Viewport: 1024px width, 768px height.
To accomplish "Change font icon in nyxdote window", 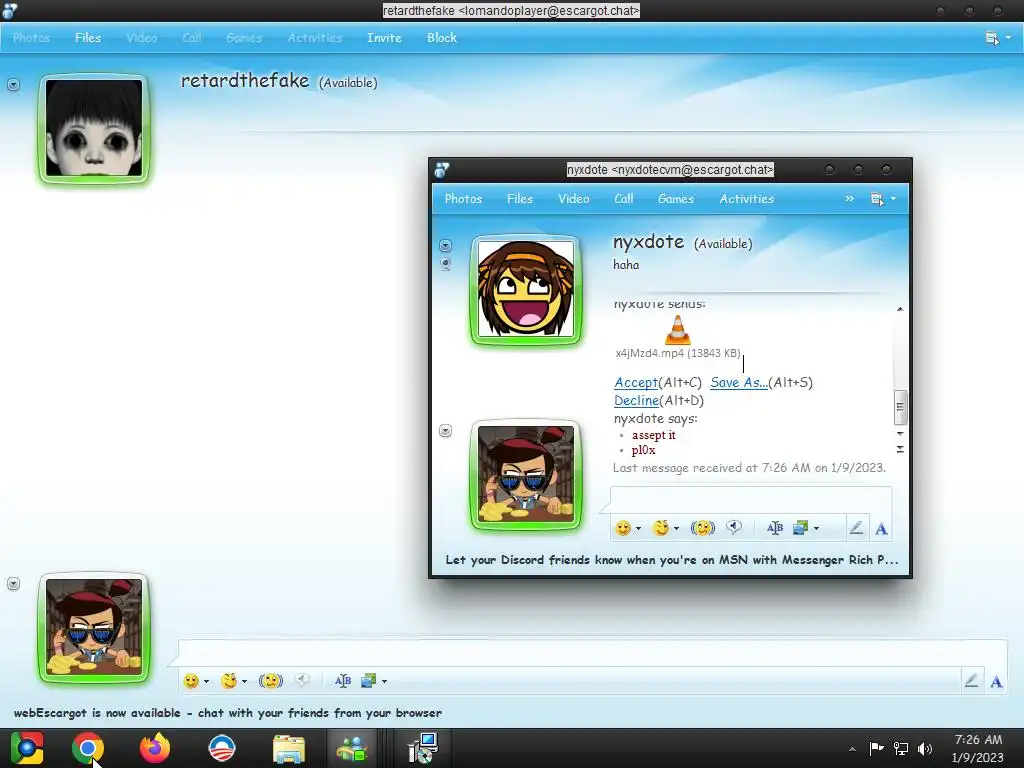I will 775,528.
